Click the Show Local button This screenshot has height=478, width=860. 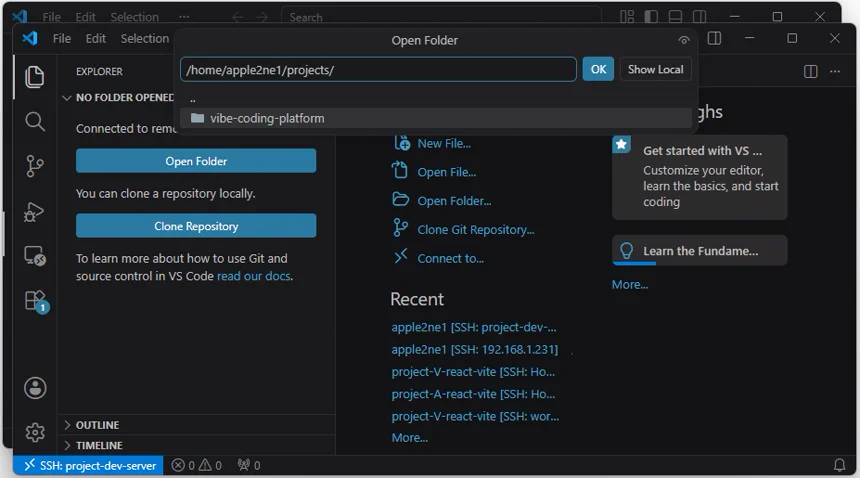point(655,70)
